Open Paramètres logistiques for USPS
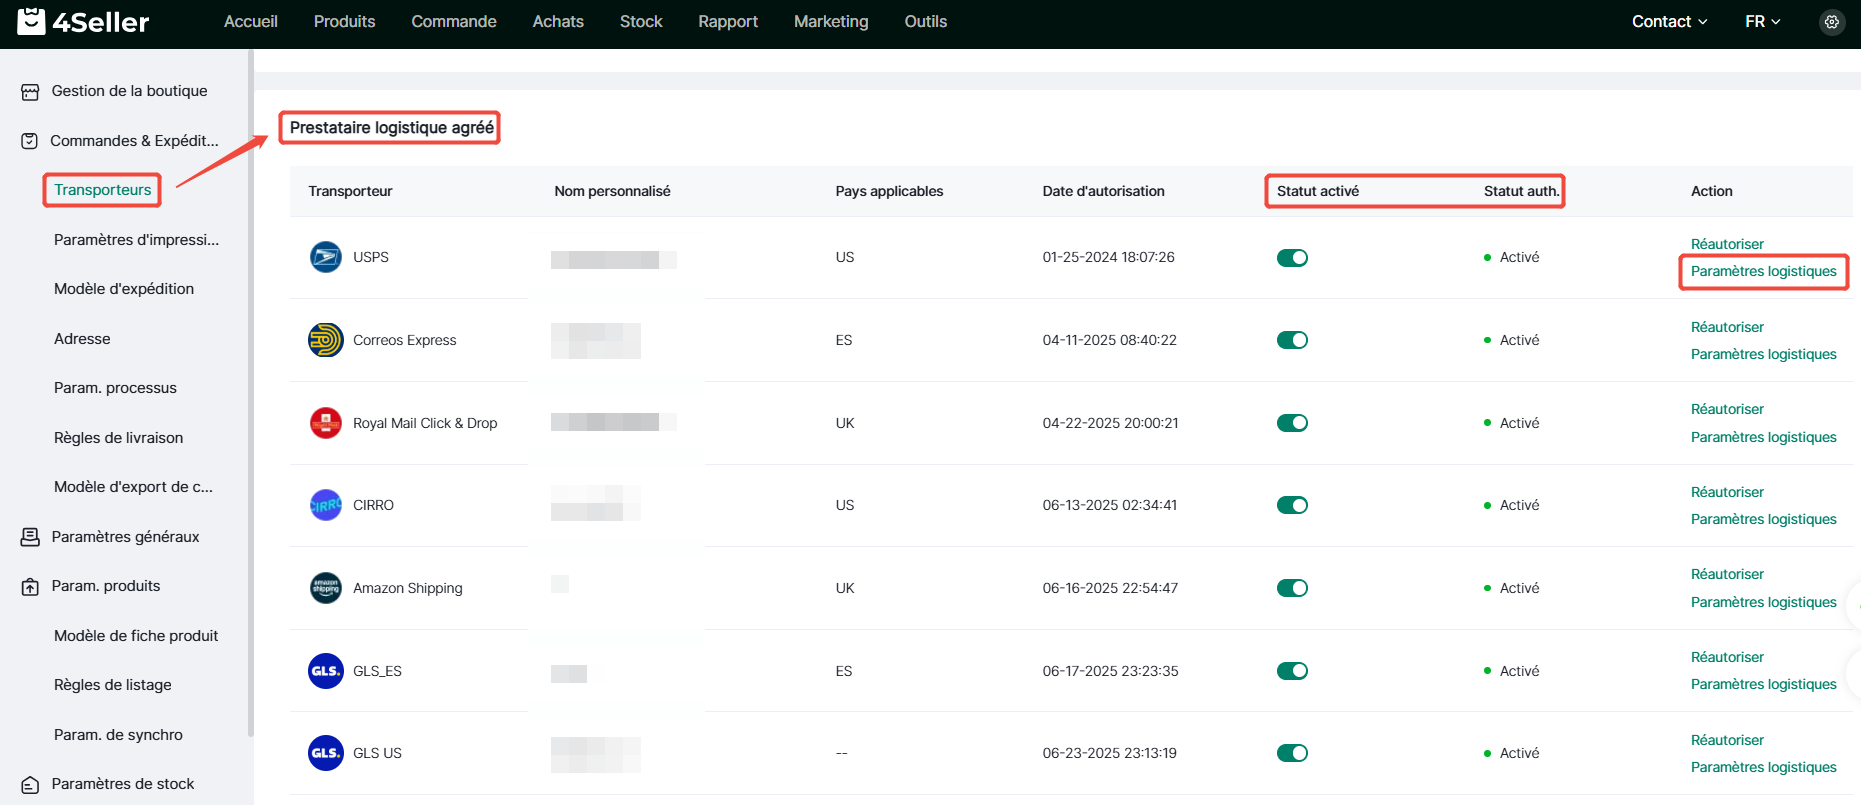The width and height of the screenshot is (1861, 805). tap(1763, 271)
